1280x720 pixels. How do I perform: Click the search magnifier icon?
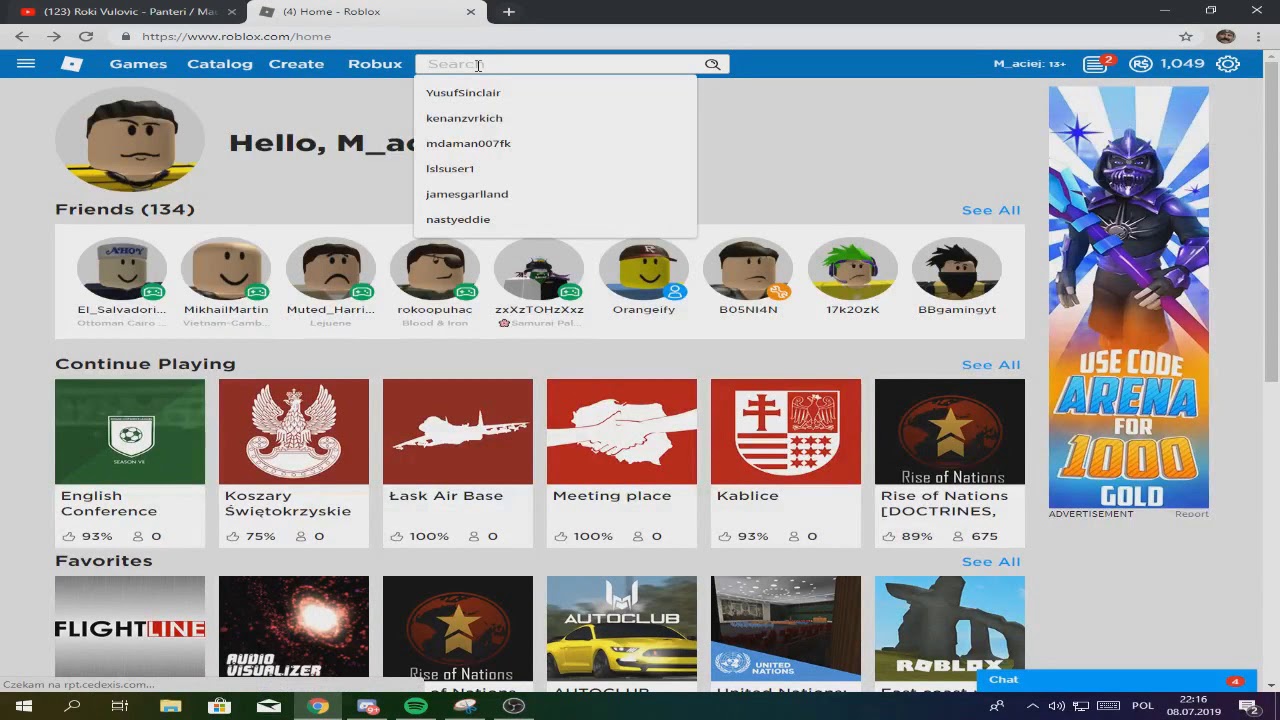click(x=712, y=64)
